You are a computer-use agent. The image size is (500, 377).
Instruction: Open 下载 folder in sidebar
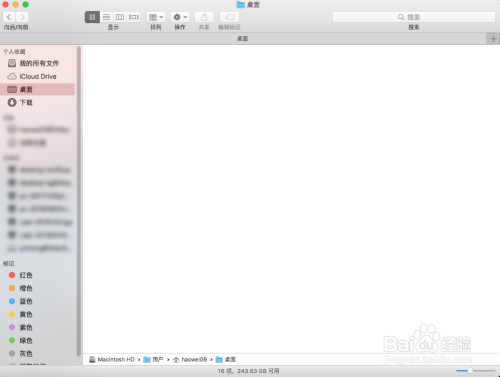[x=37, y=102]
